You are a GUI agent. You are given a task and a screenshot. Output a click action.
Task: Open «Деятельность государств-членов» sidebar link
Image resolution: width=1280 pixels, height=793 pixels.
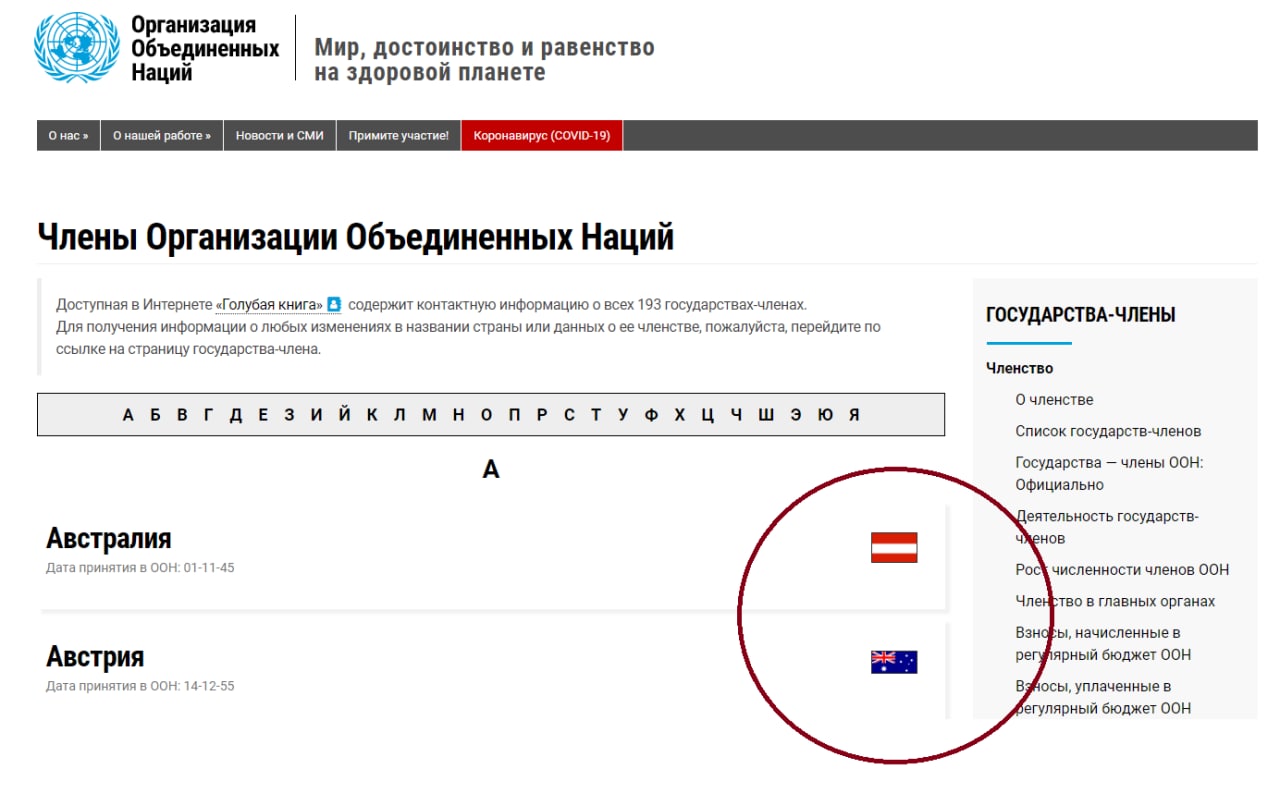point(1107,527)
